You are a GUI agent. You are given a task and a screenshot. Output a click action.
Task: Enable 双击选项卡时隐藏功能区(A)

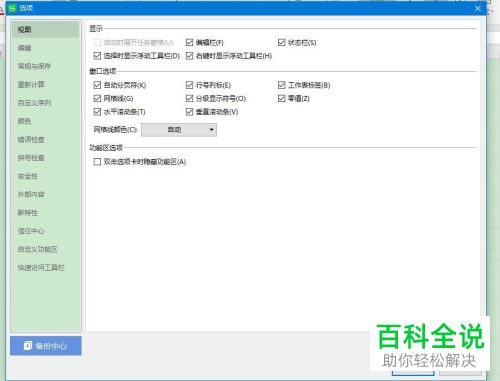pyautogui.click(x=97, y=162)
